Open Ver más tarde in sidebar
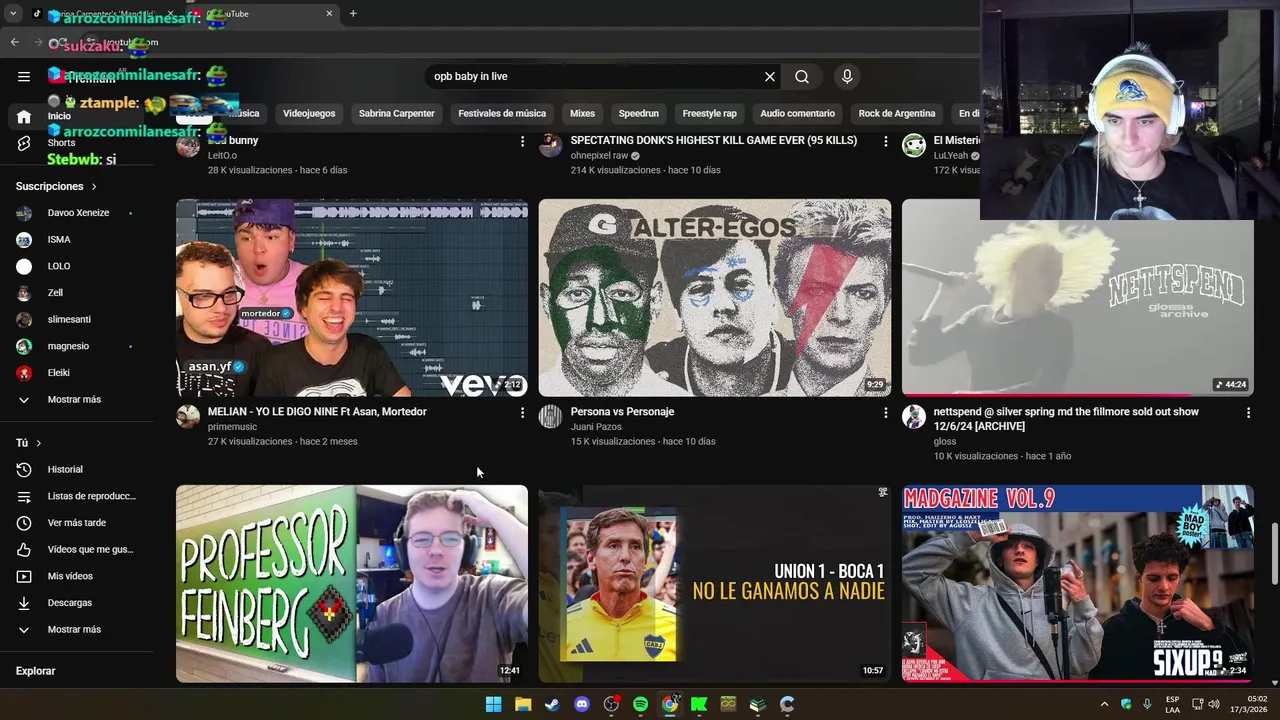This screenshot has height=720, width=1280. point(76,523)
